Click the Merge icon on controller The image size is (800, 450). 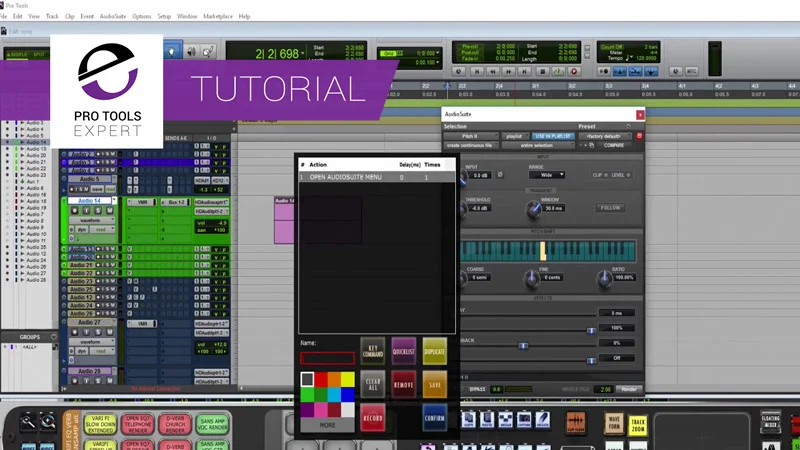(x=506, y=419)
